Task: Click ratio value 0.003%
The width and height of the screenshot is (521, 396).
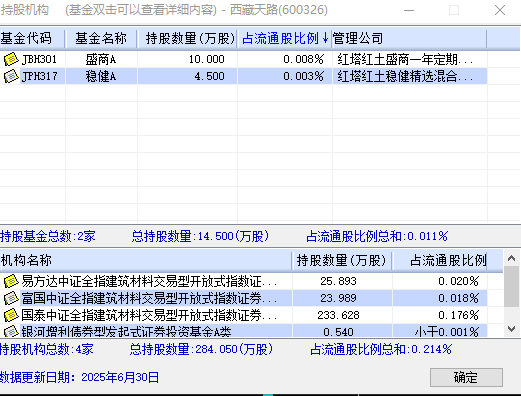Action: [x=303, y=76]
